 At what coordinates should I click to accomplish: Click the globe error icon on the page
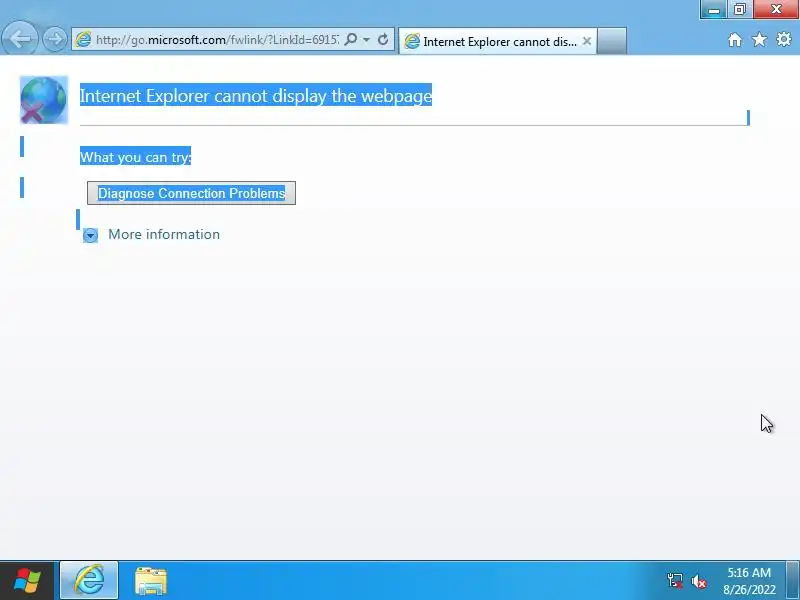43,100
